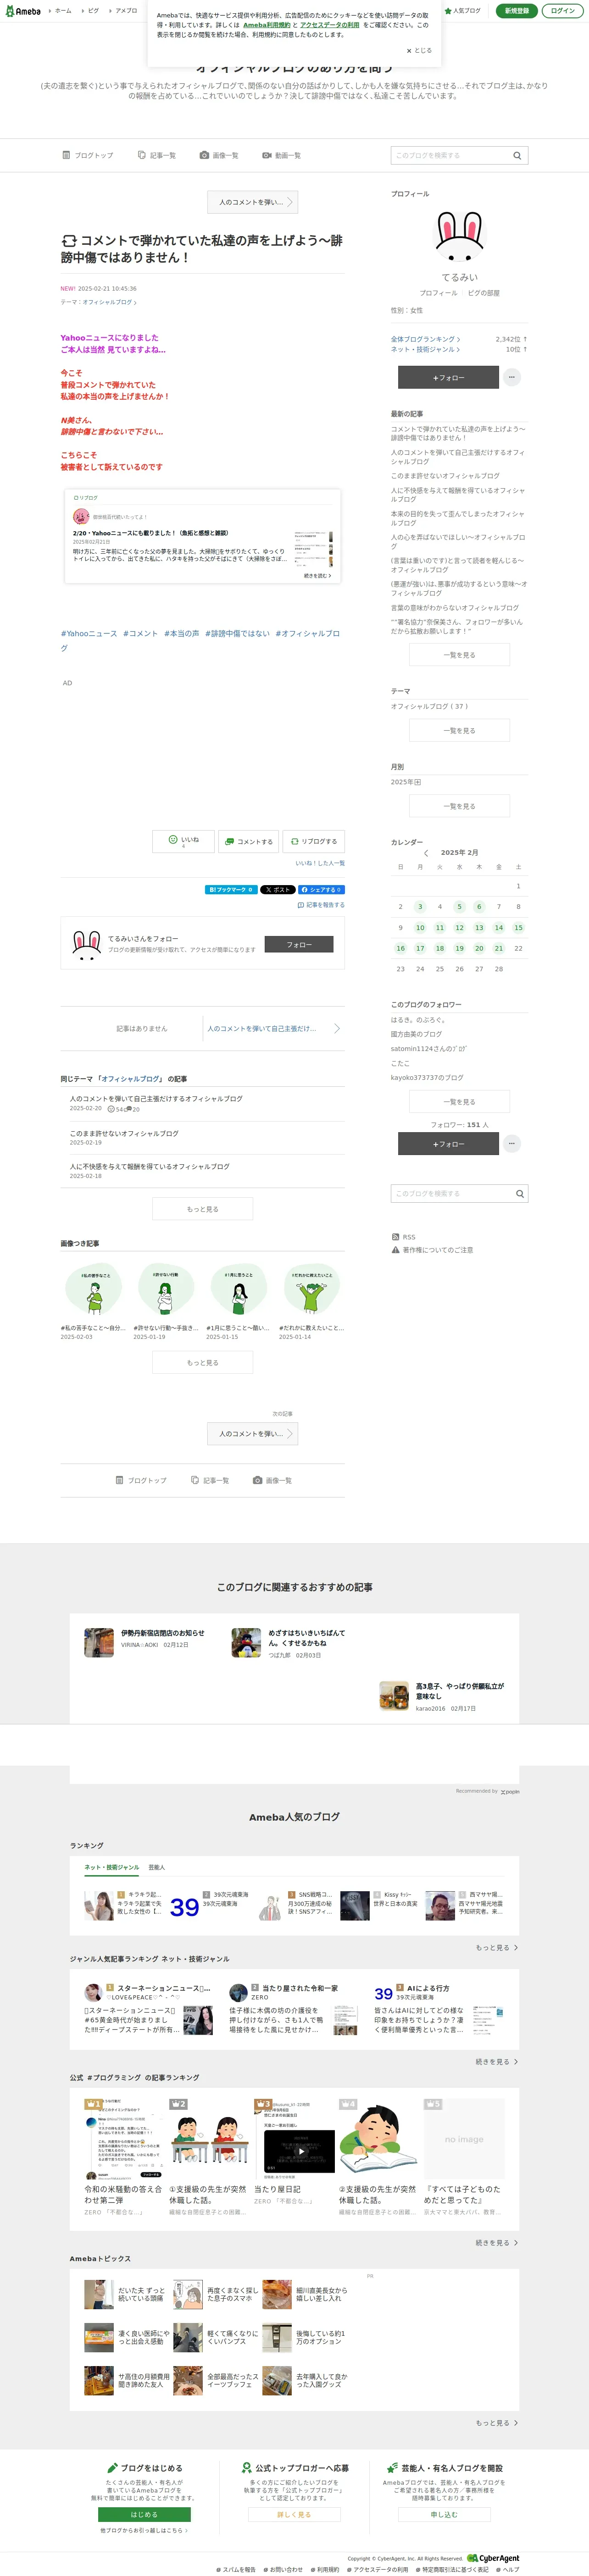Open 動画一覧 tab in top navigation

point(282,156)
